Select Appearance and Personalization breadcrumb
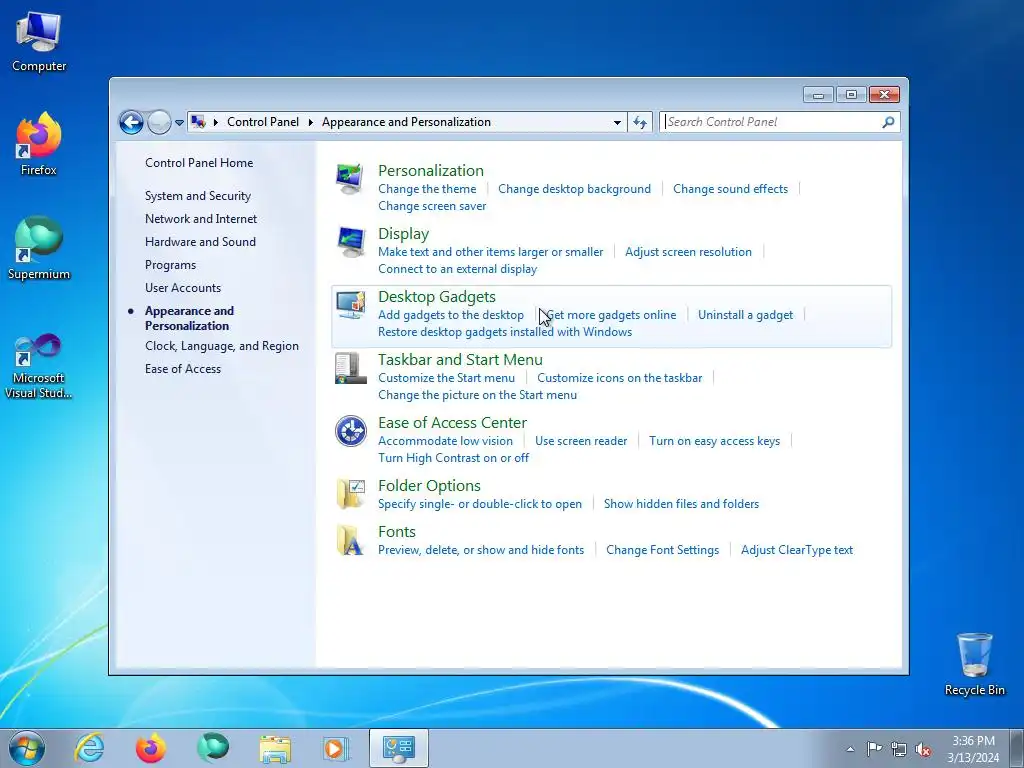The height and width of the screenshot is (768, 1024). point(406,122)
